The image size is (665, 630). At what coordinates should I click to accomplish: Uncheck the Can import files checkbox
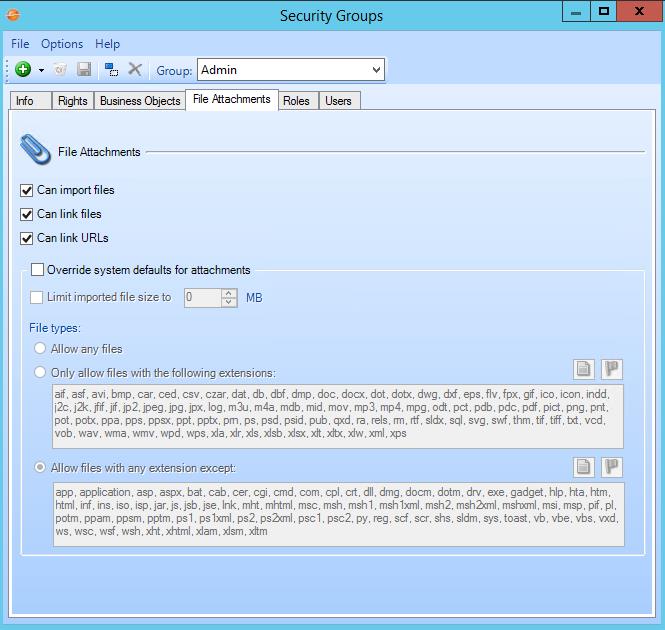click(27, 190)
